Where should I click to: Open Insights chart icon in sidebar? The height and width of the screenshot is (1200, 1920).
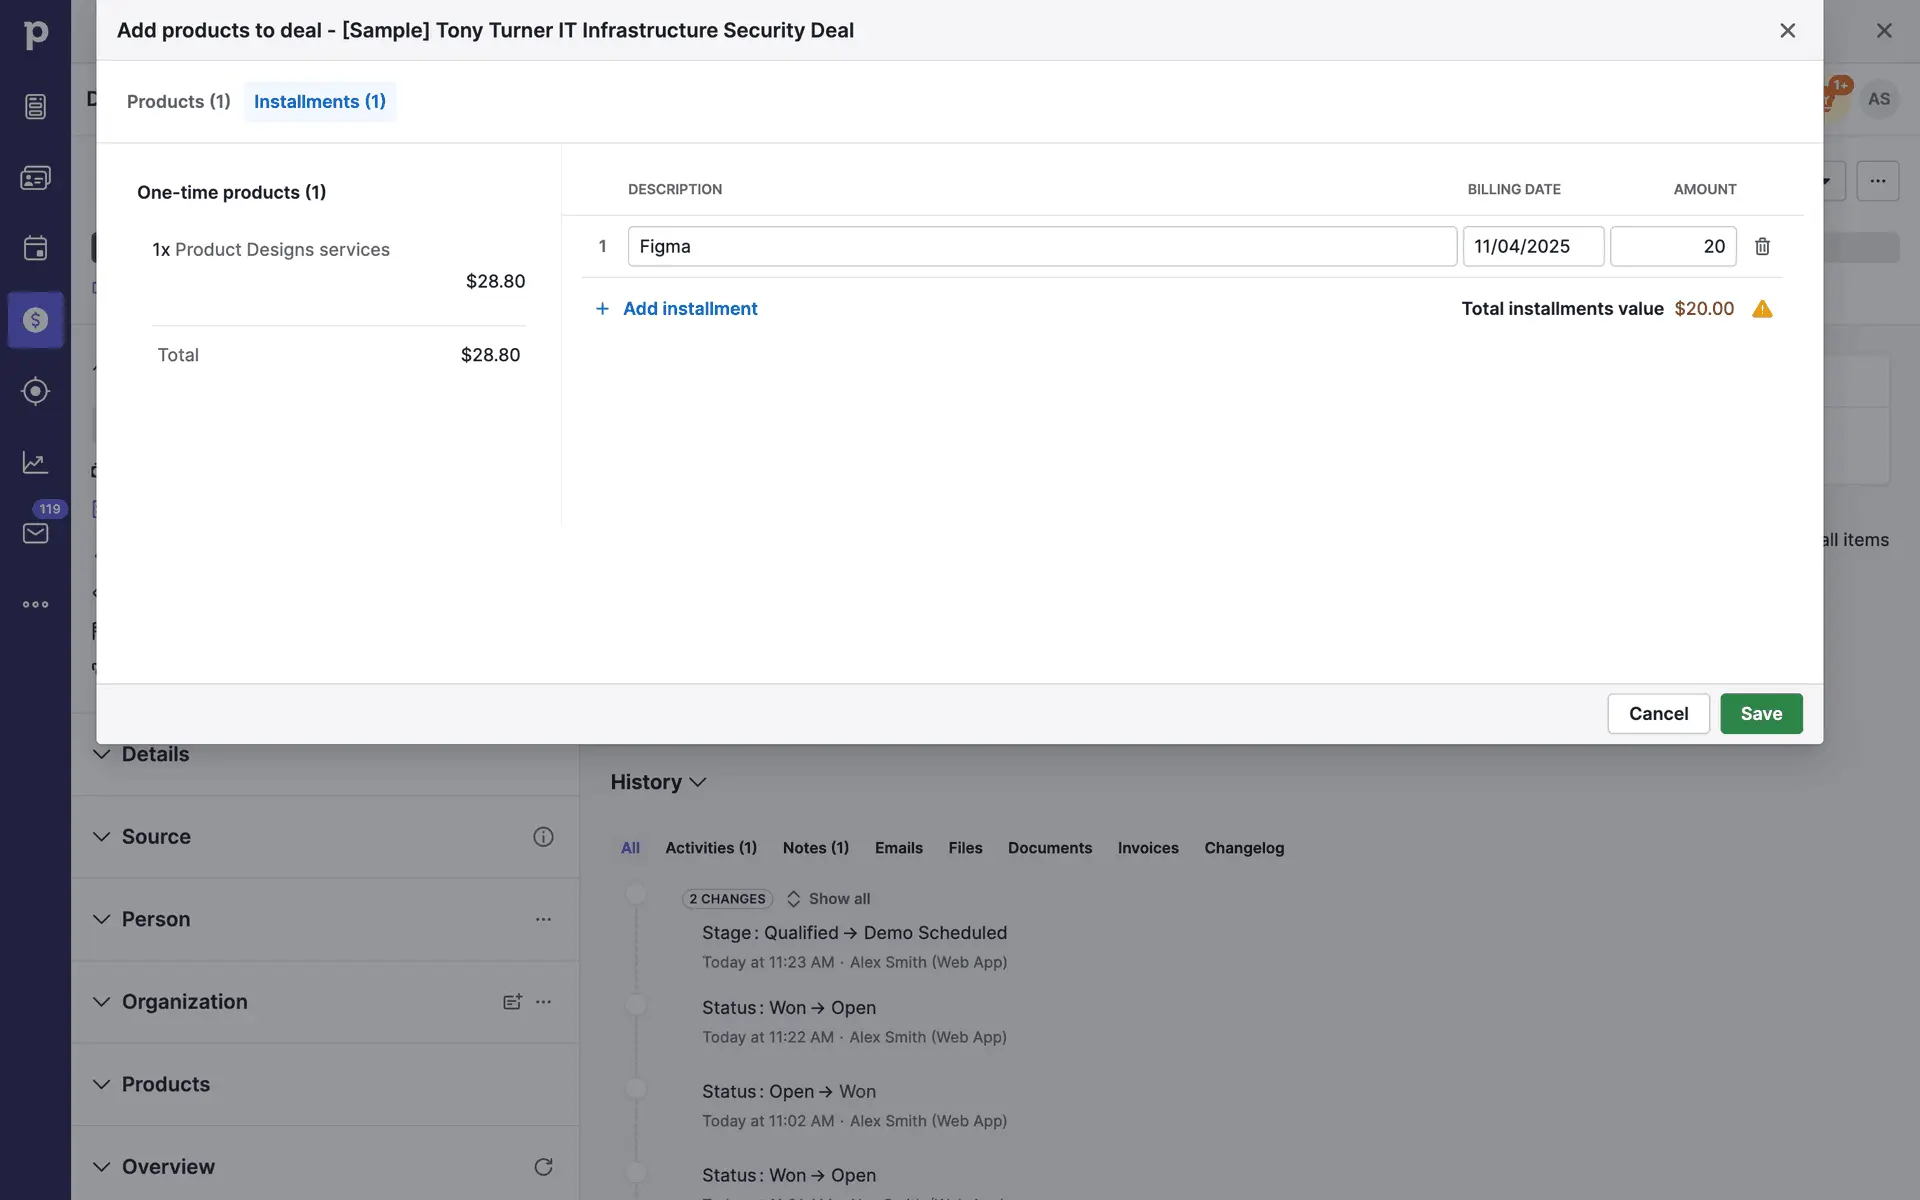pos(35,462)
